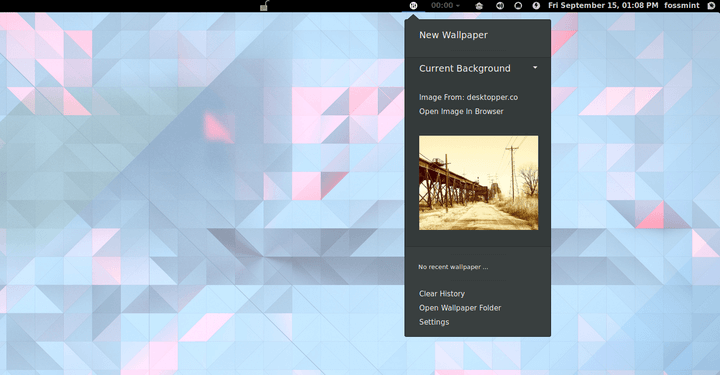Click the Image From: desktopper.co link
Image resolution: width=720 pixels, height=375 pixels.
click(x=468, y=97)
